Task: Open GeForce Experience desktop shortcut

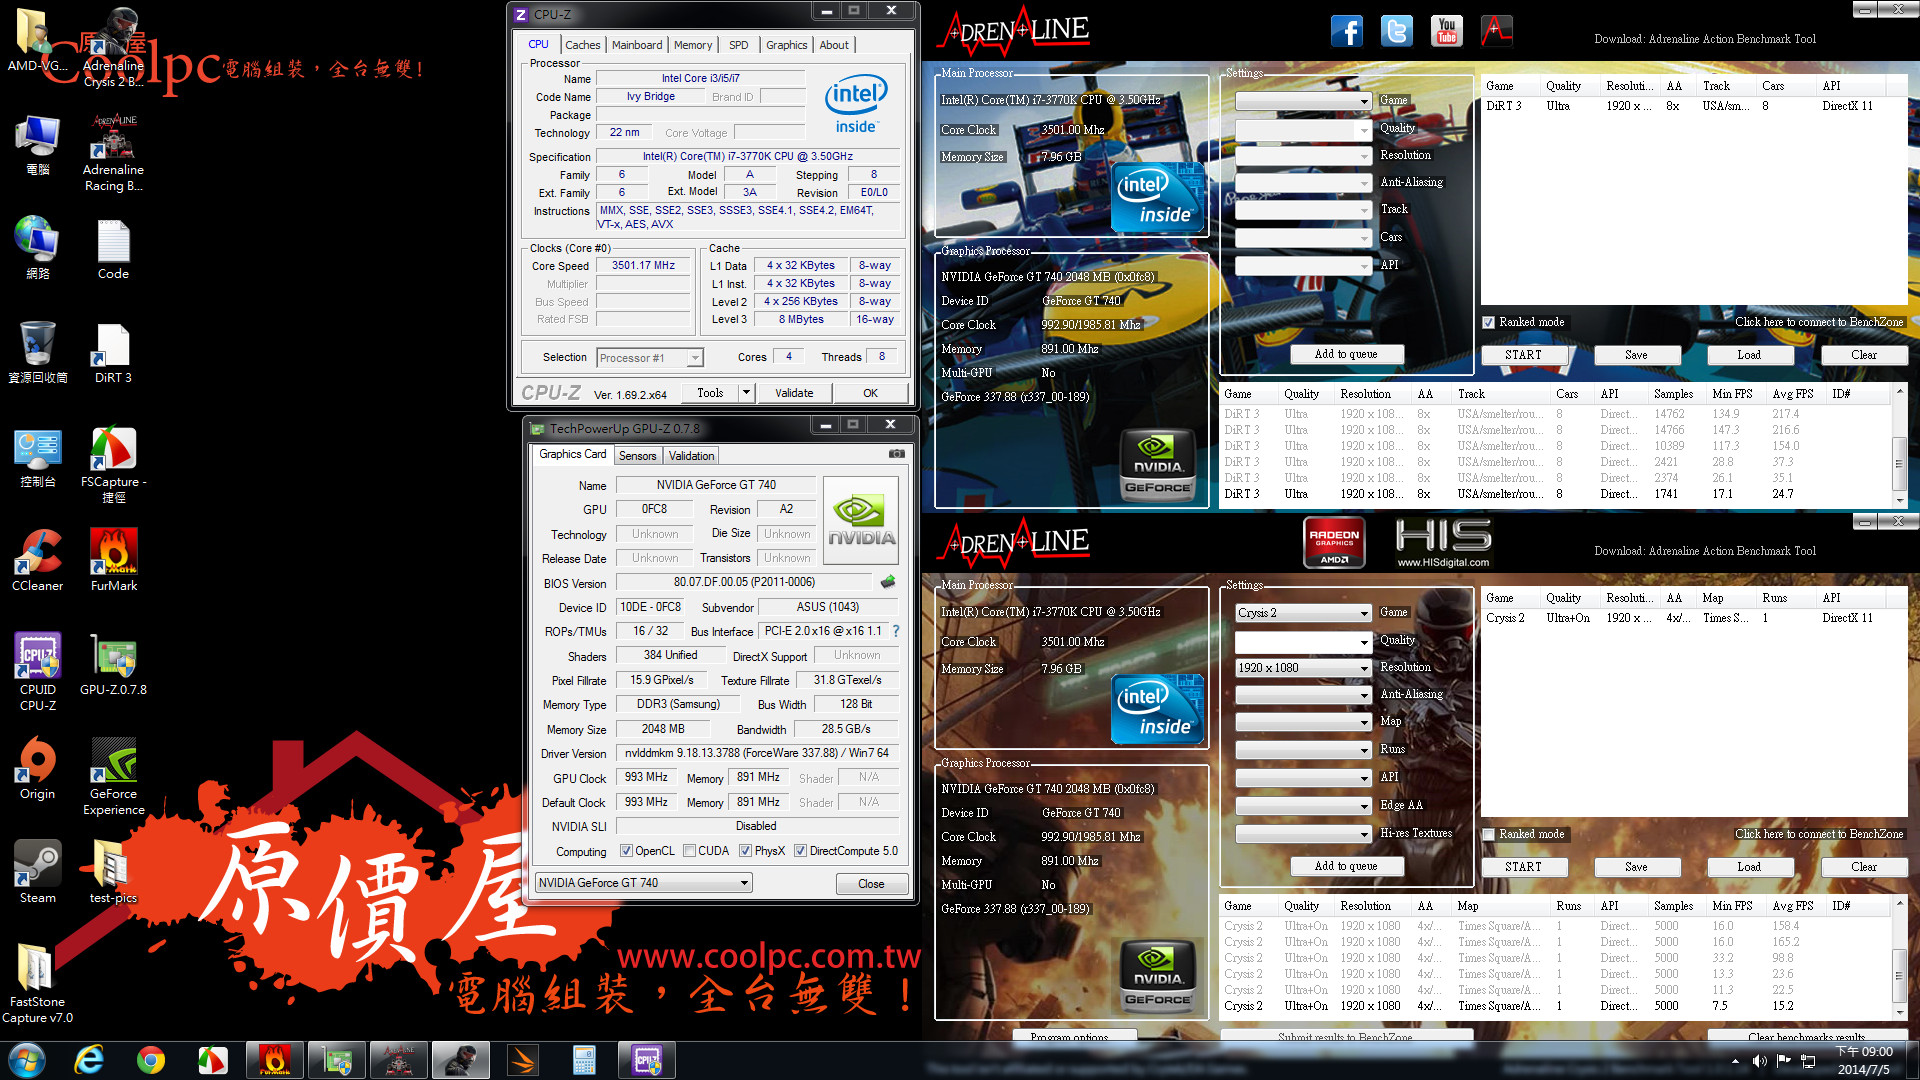Action: point(113,775)
